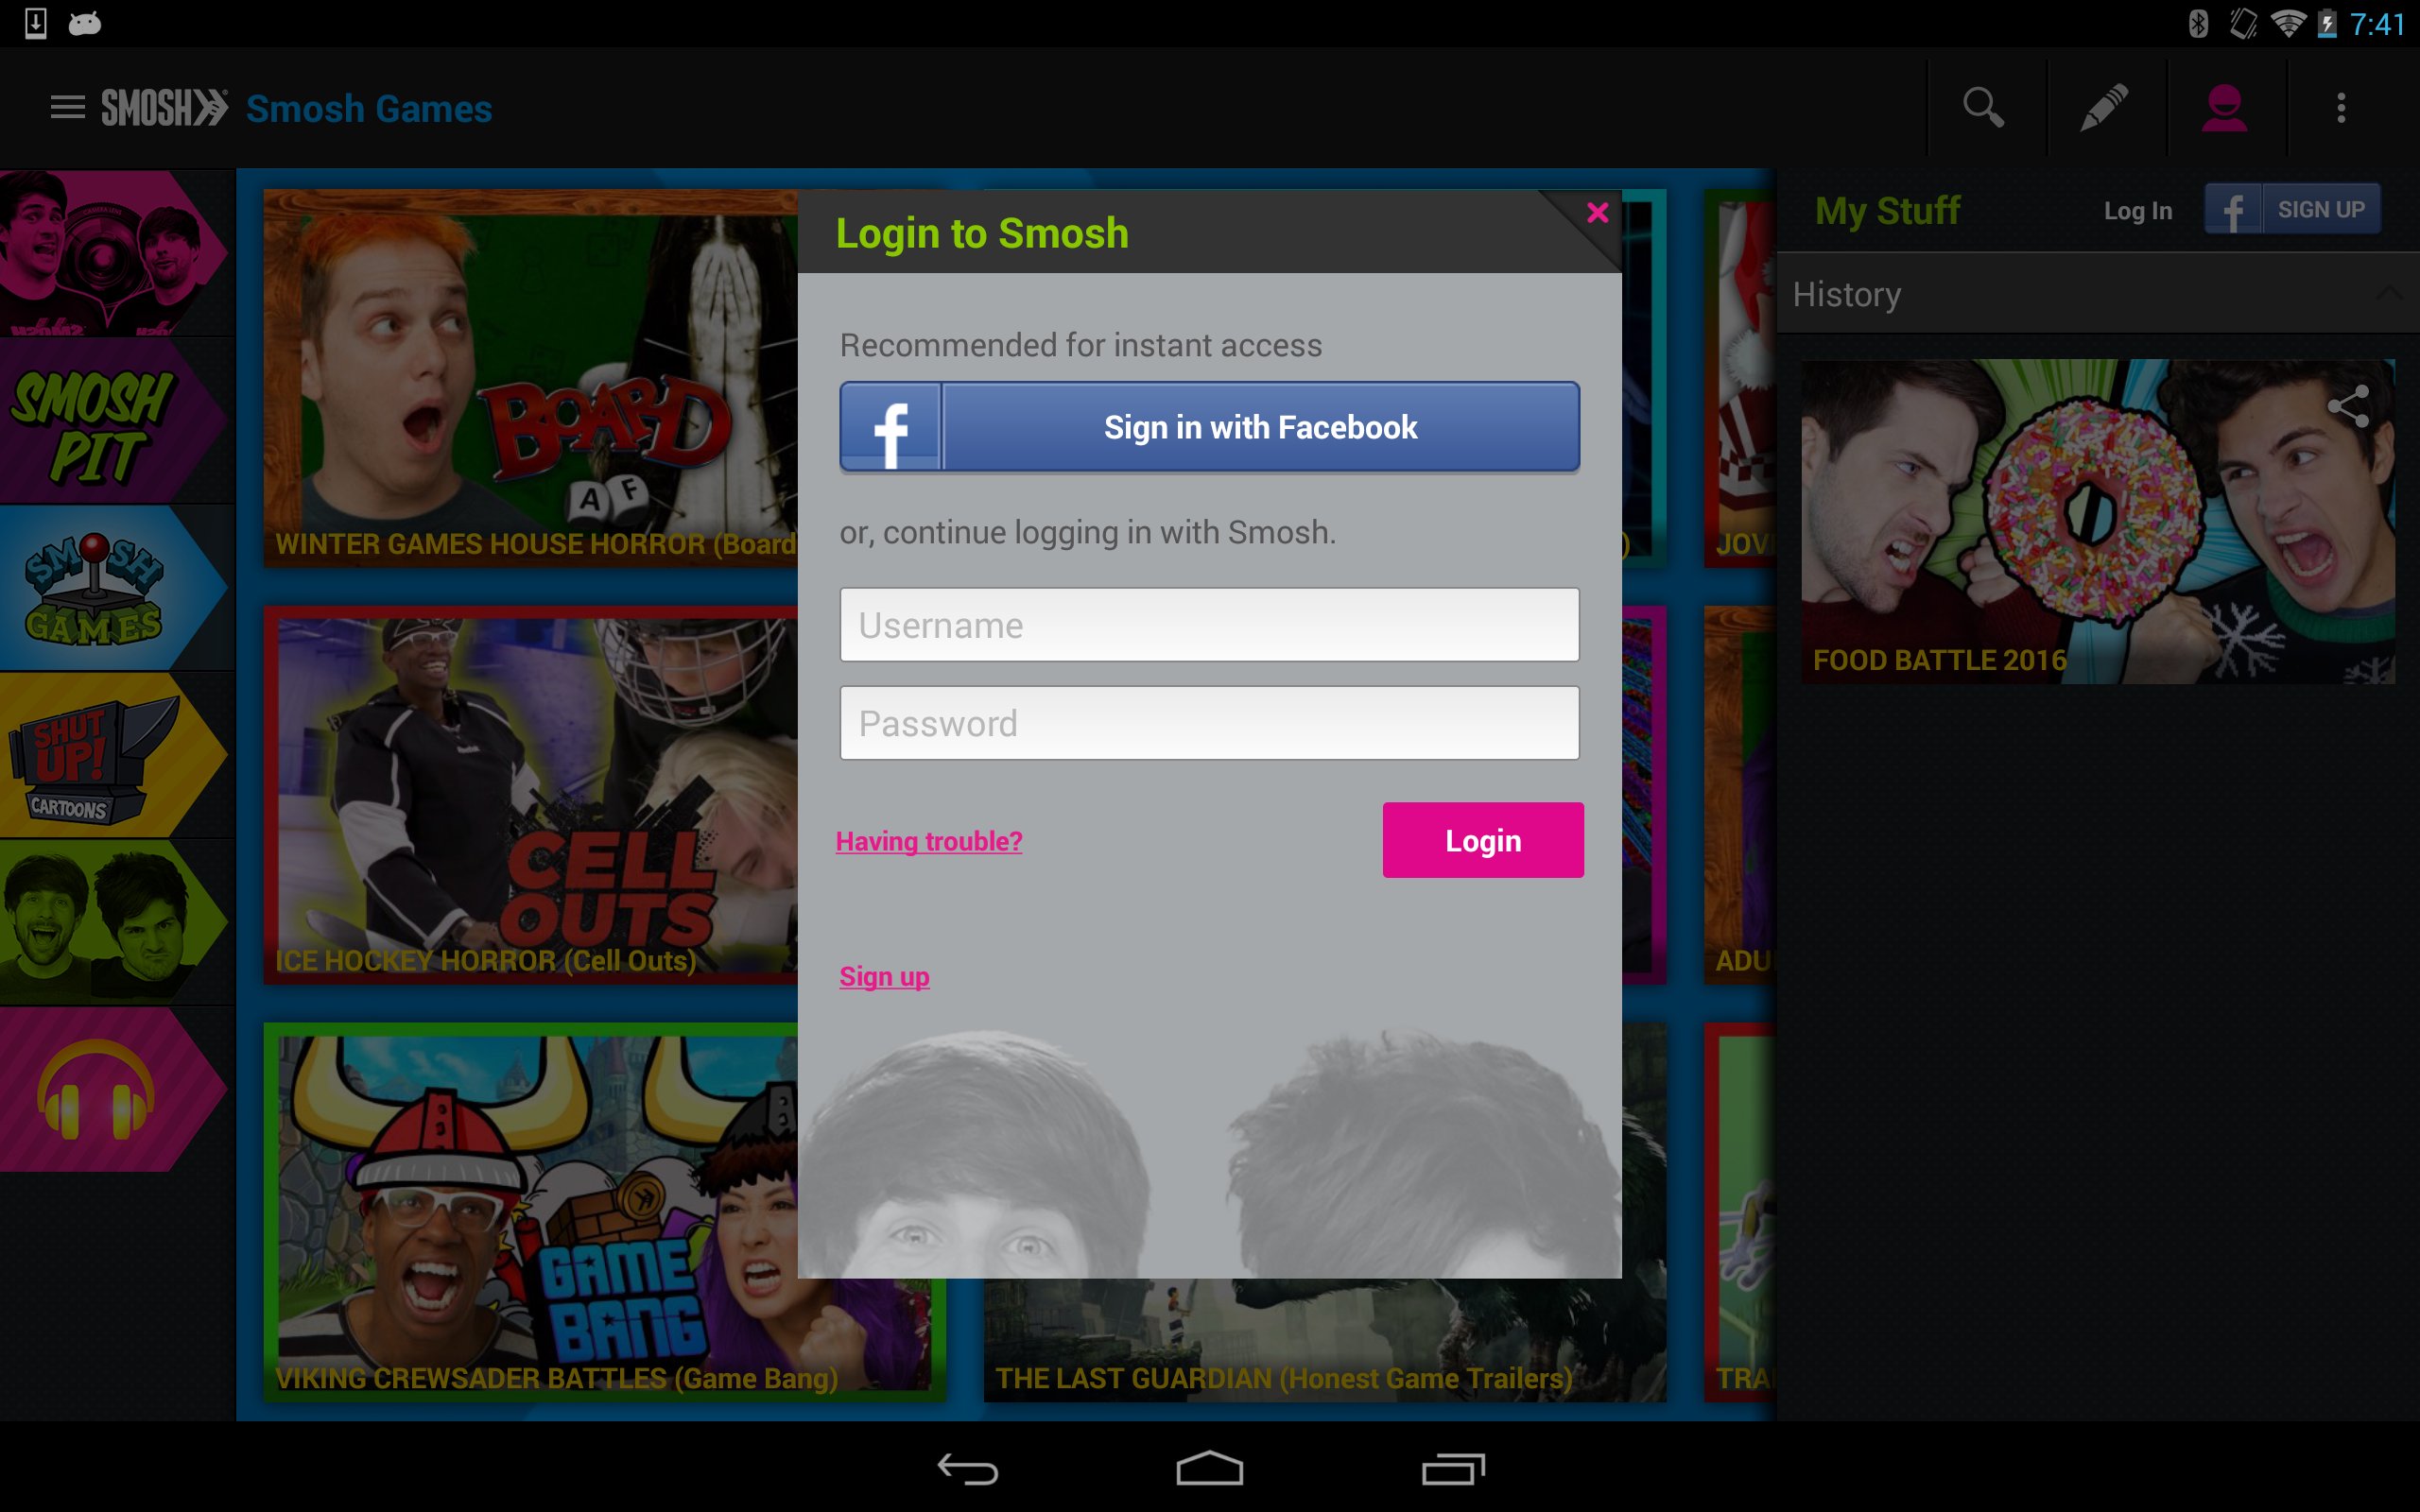Open the hamburger navigation menu
2420x1512 pixels.
coord(67,107)
